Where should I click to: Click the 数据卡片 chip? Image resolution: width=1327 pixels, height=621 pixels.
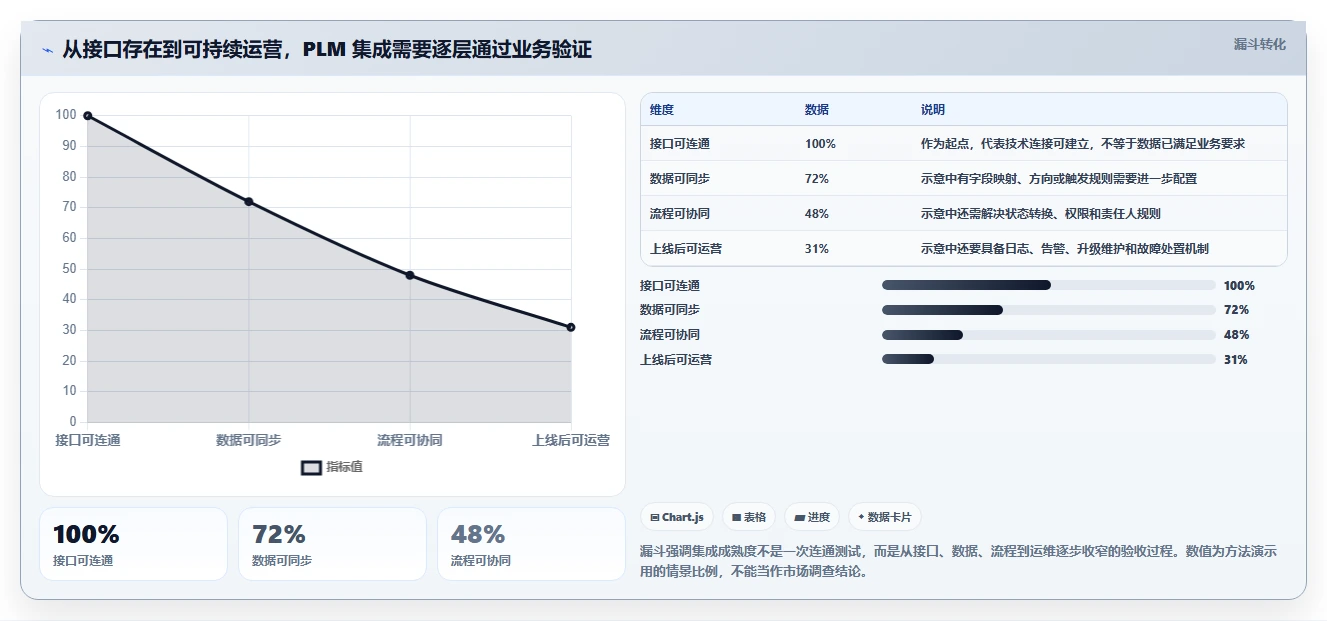pyautogui.click(x=885, y=517)
